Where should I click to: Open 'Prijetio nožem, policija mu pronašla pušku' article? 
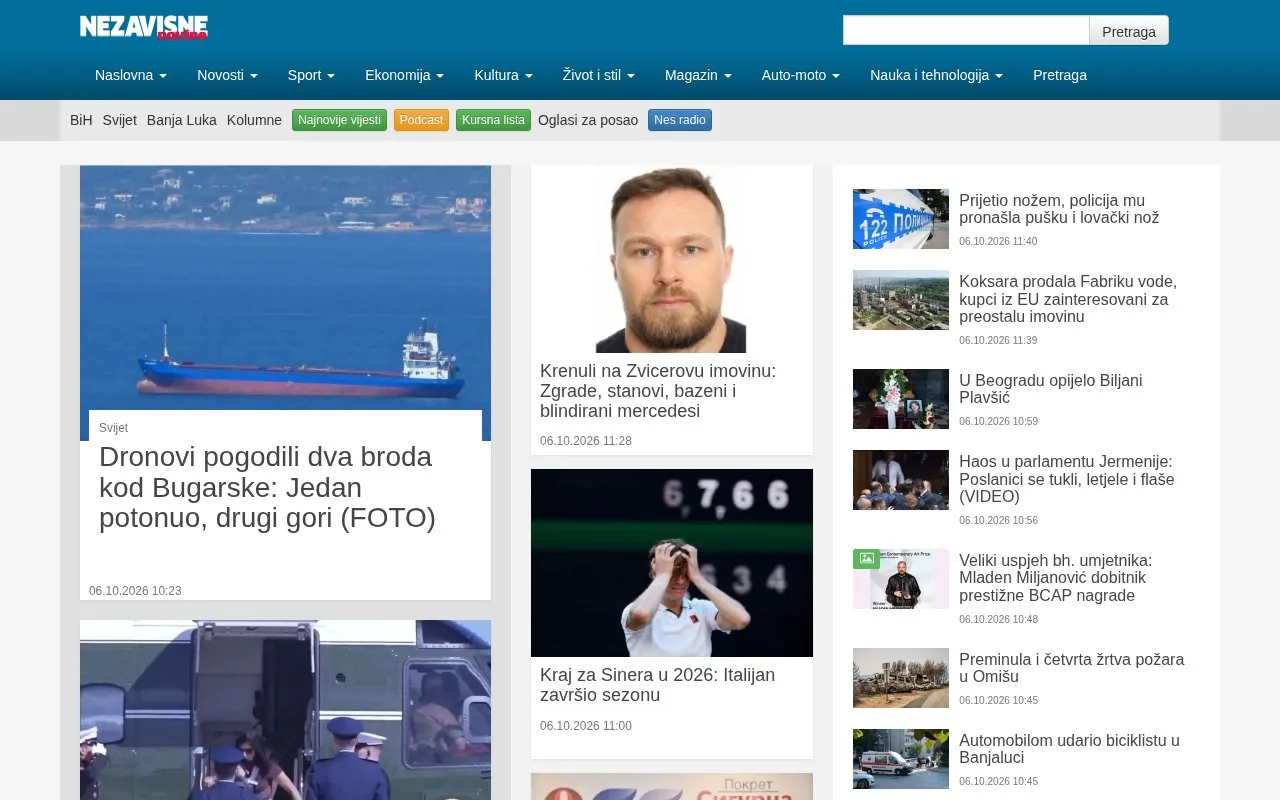1059,209
